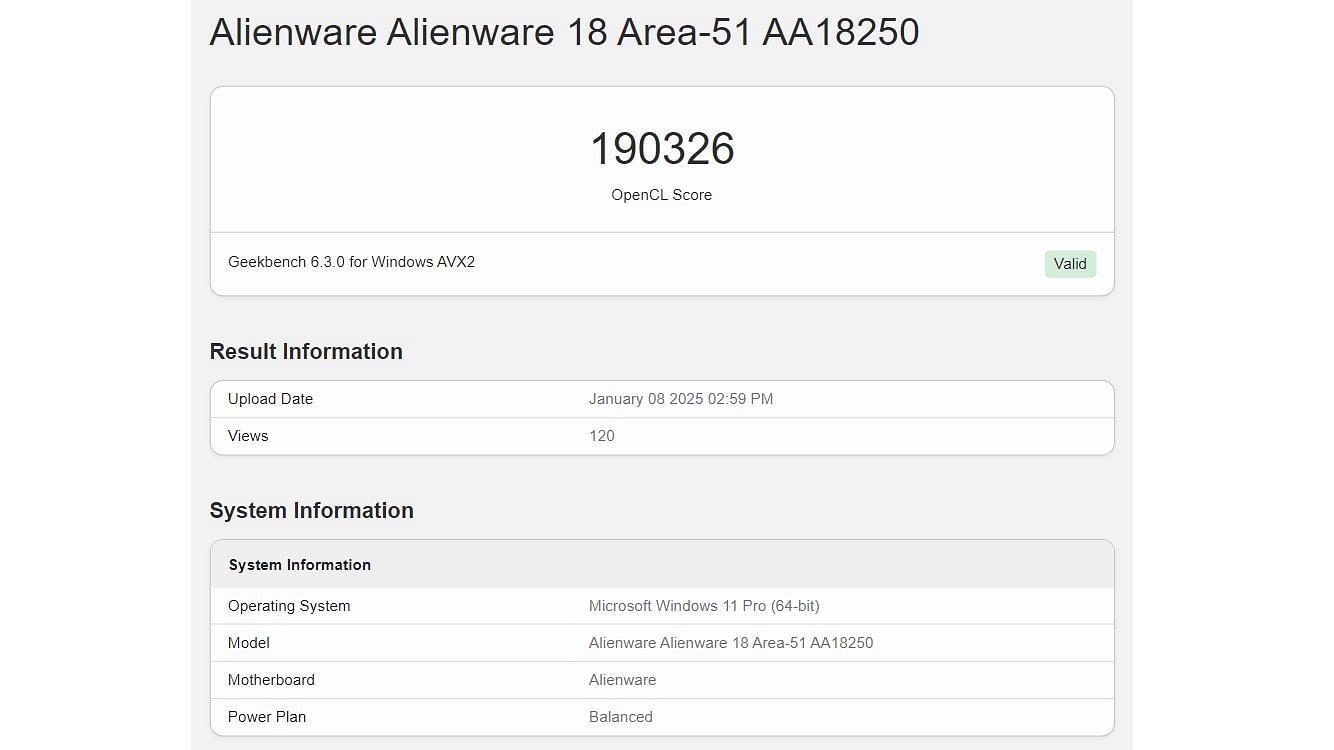This screenshot has width=1334, height=750.
Task: Click the Model row label
Action: click(x=249, y=643)
